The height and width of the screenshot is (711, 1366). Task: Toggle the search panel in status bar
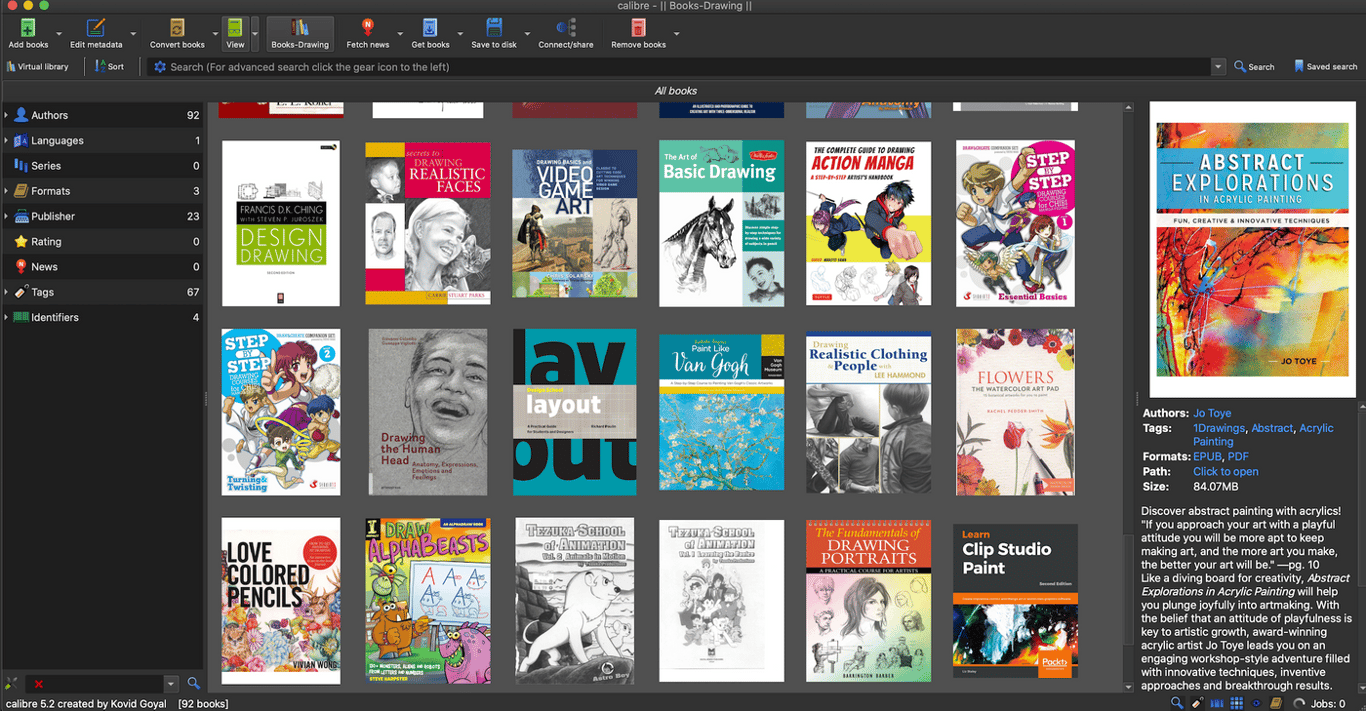tap(1178, 704)
